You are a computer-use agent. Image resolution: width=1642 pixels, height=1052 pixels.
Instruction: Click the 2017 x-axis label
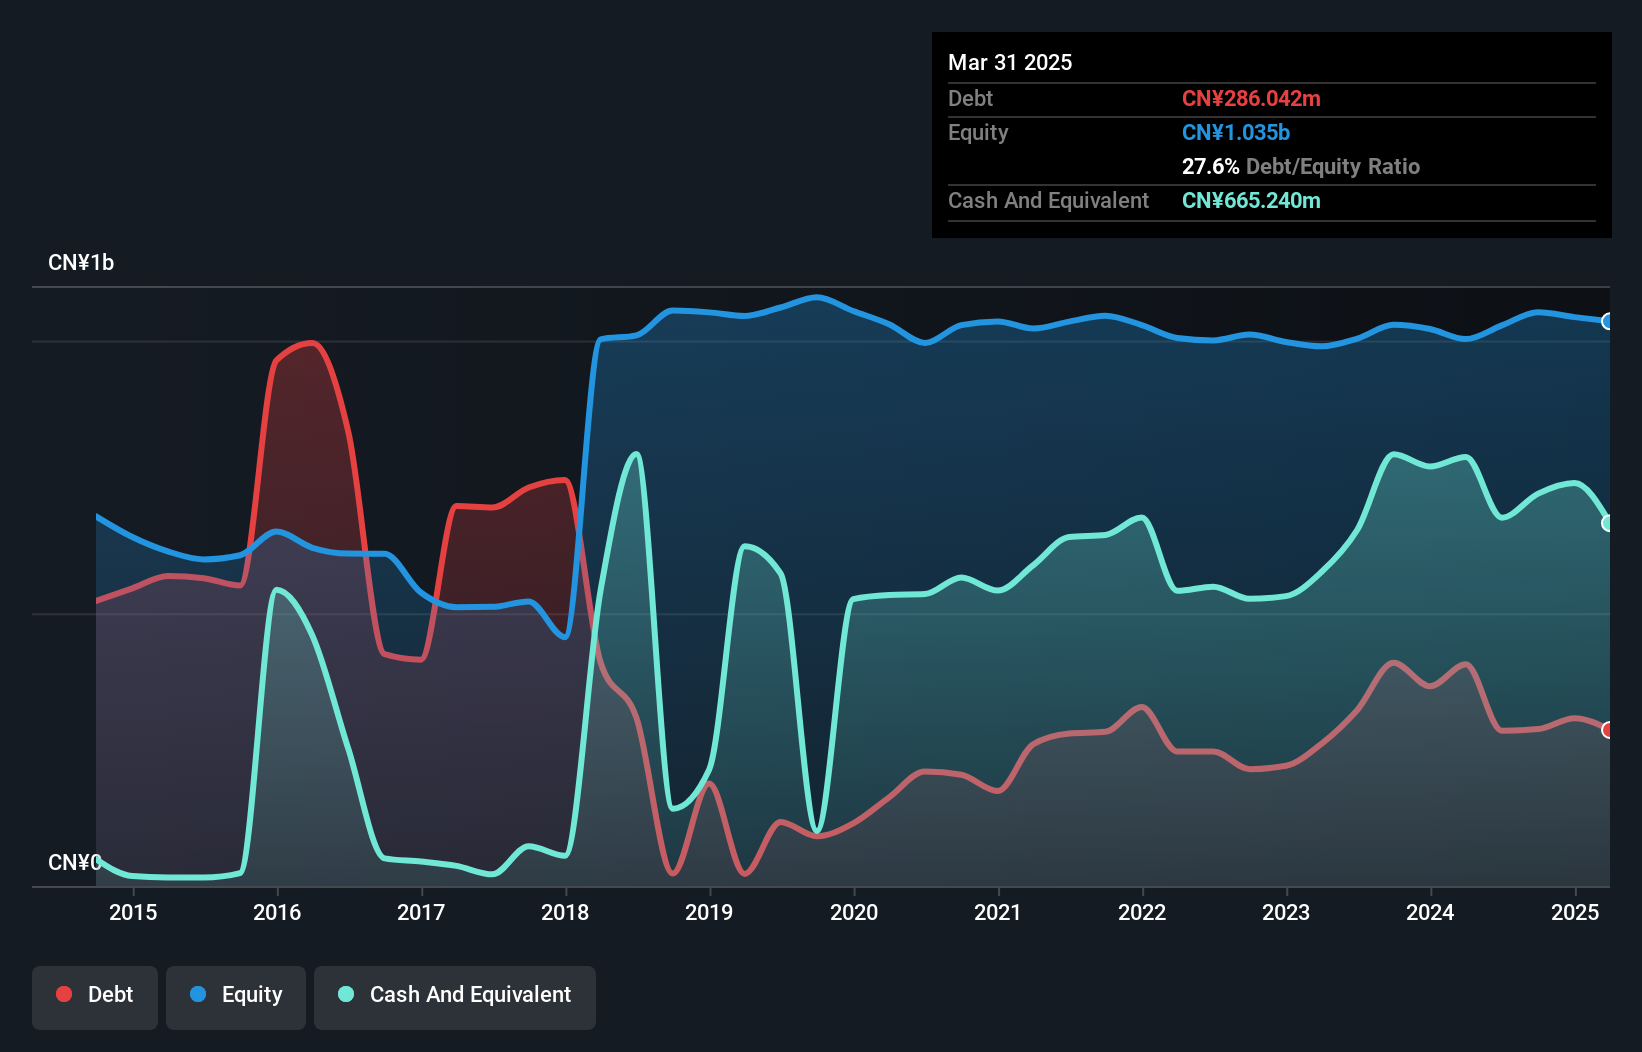tap(421, 912)
